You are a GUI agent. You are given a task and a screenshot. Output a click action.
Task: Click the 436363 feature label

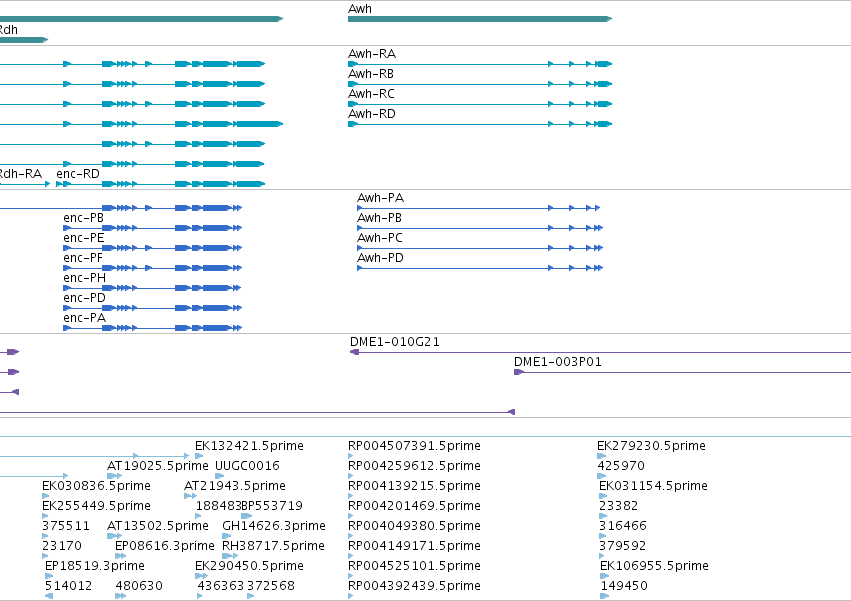[x=221, y=587]
